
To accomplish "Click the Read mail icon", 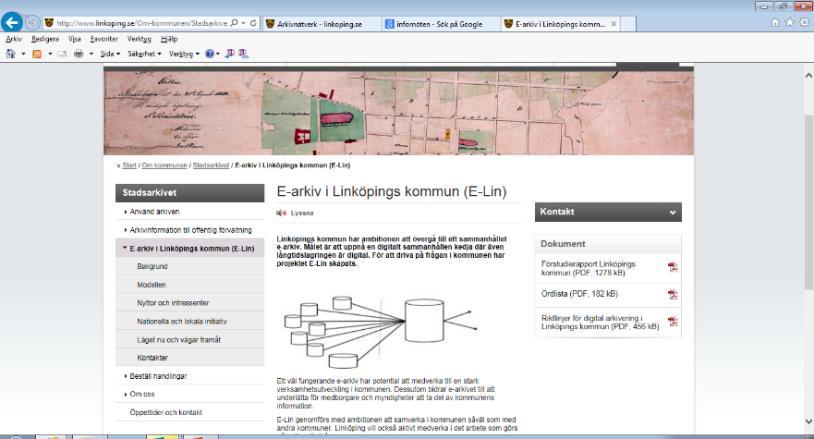I will coord(62,53).
